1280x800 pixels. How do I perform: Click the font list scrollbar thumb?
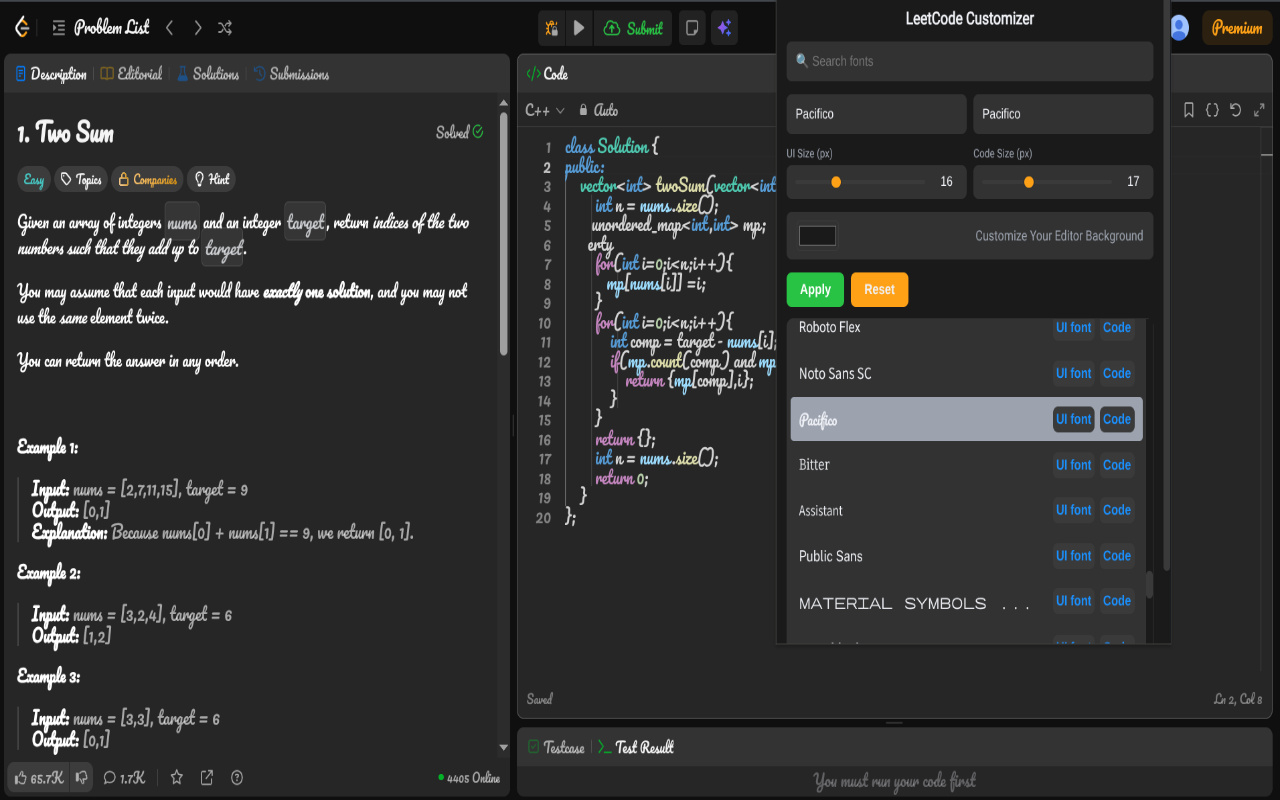[x=1149, y=585]
